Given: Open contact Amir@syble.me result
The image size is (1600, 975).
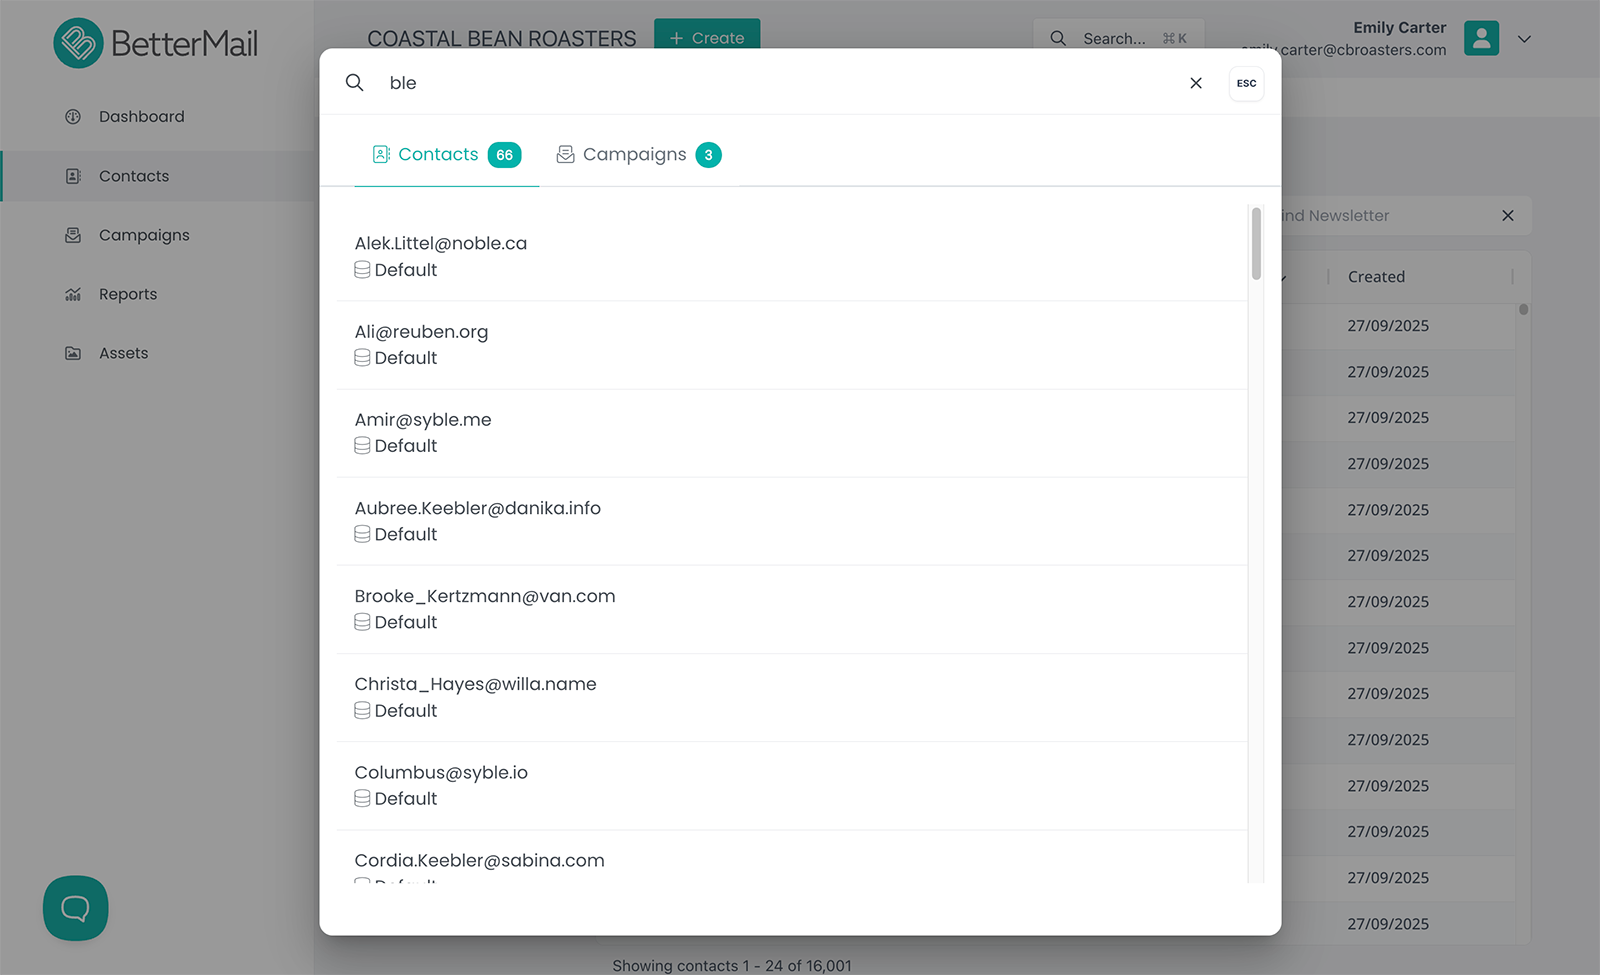Looking at the screenshot, I should pyautogui.click(x=422, y=420).
